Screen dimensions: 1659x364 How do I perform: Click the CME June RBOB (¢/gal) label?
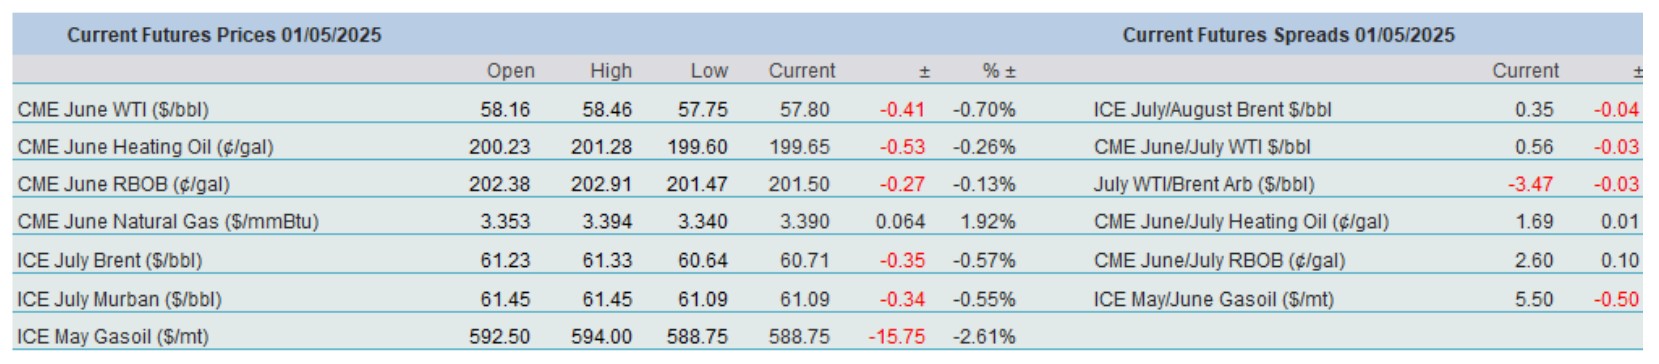pos(123,185)
